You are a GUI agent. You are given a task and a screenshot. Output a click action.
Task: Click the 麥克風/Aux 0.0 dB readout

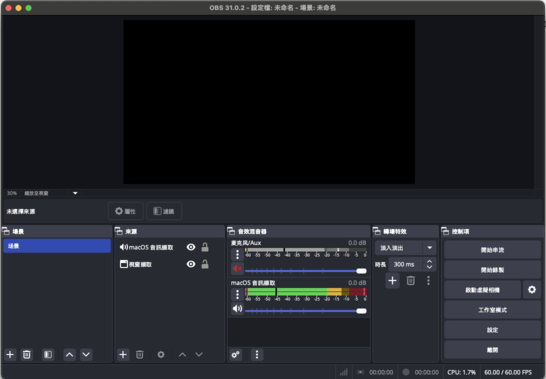coord(357,243)
